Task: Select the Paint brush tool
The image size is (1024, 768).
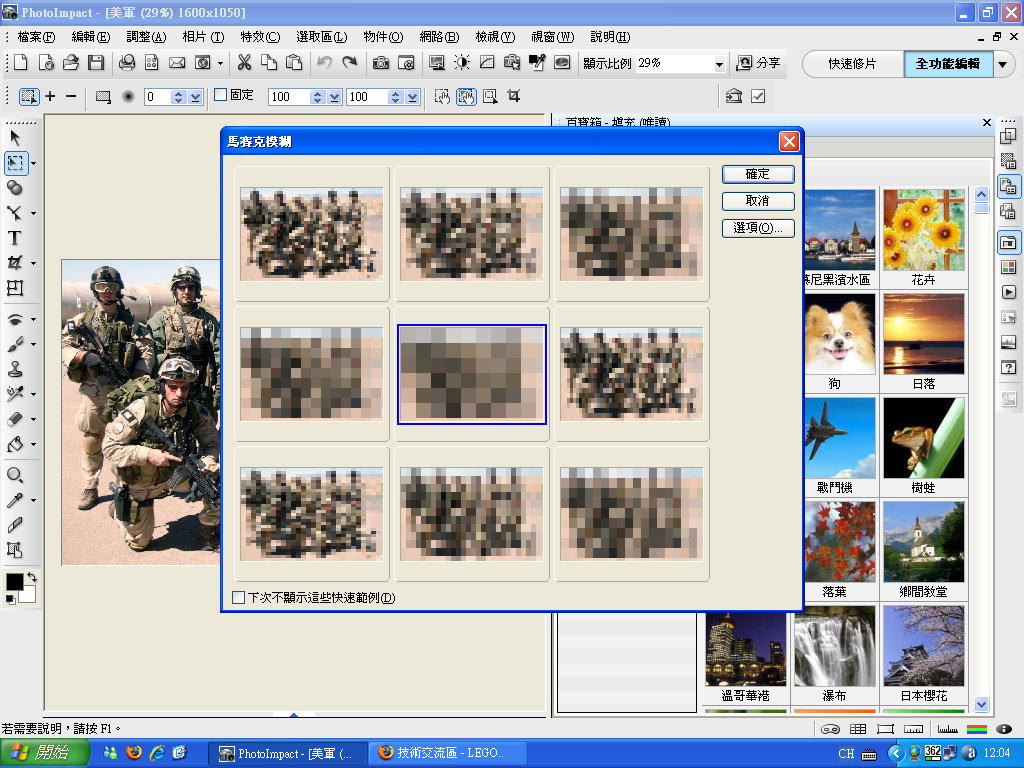Action: (15, 344)
